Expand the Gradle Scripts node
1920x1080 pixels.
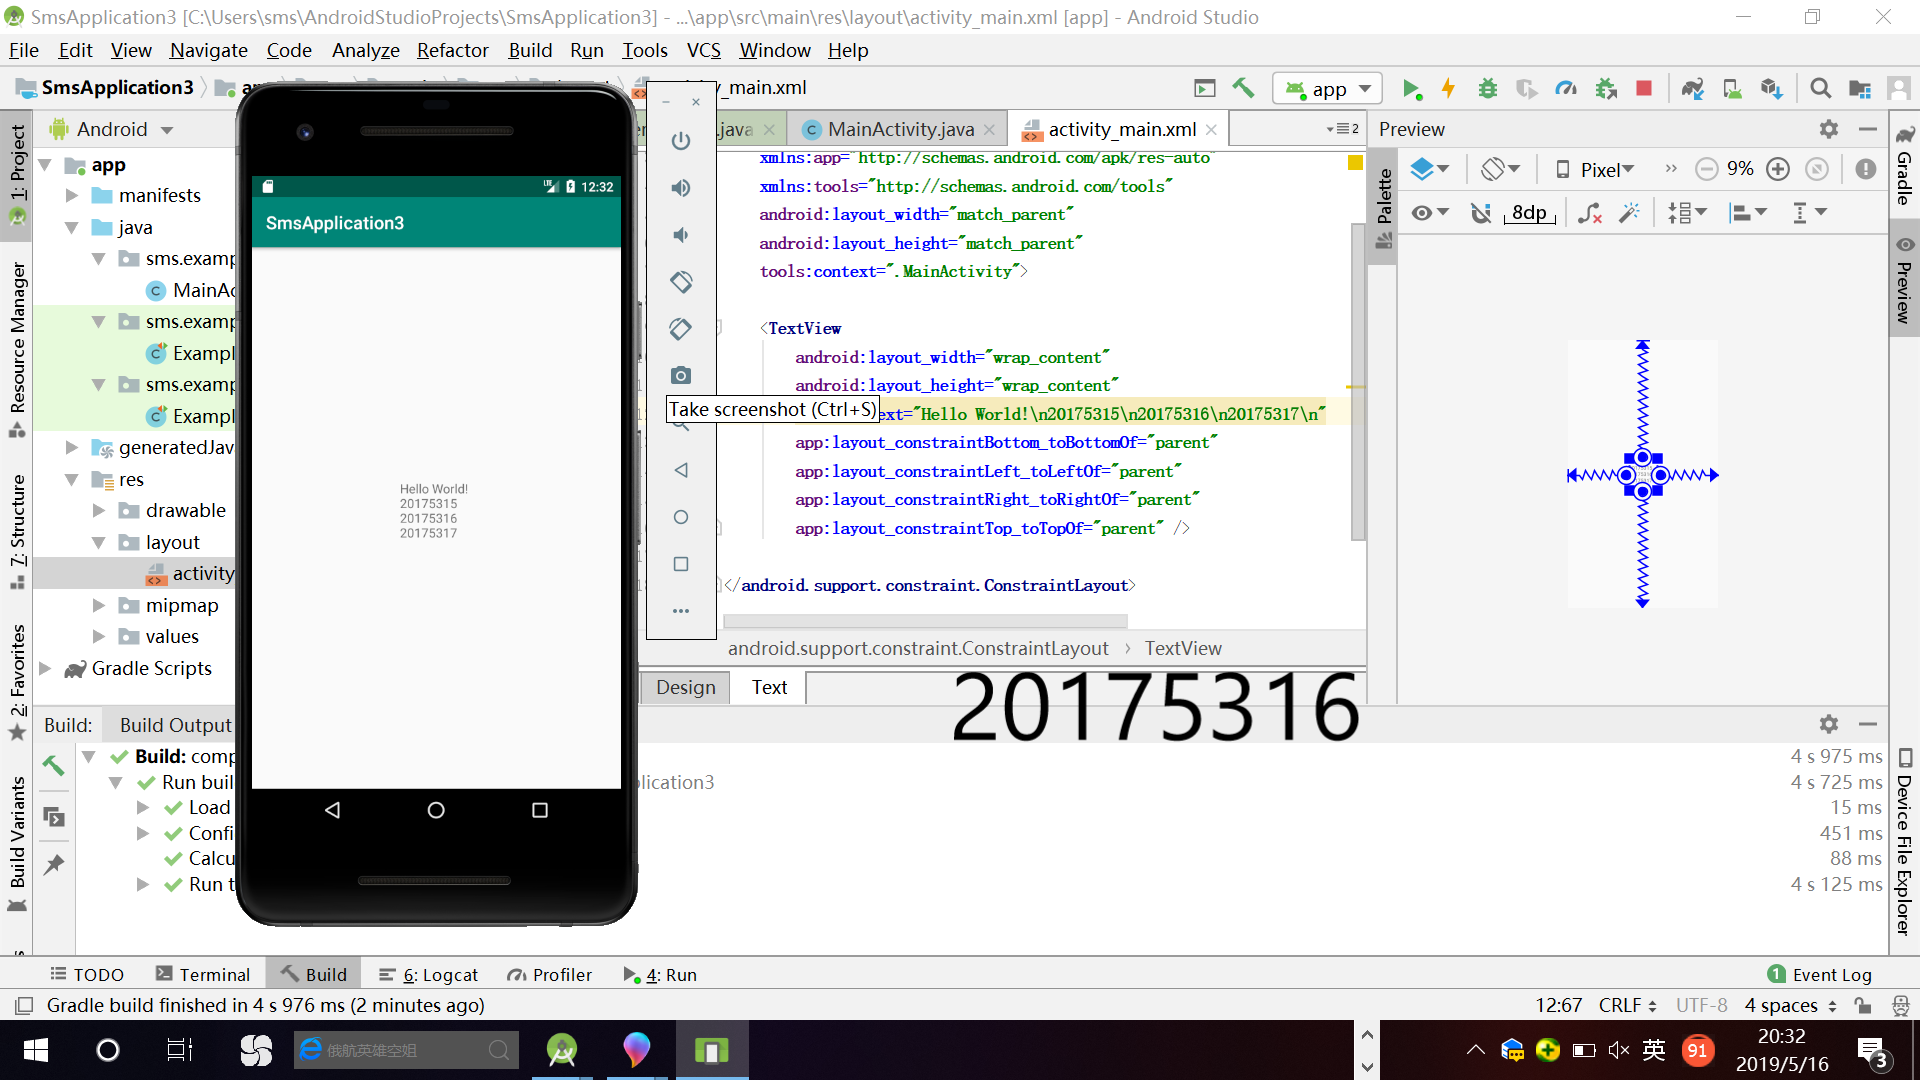(x=45, y=668)
